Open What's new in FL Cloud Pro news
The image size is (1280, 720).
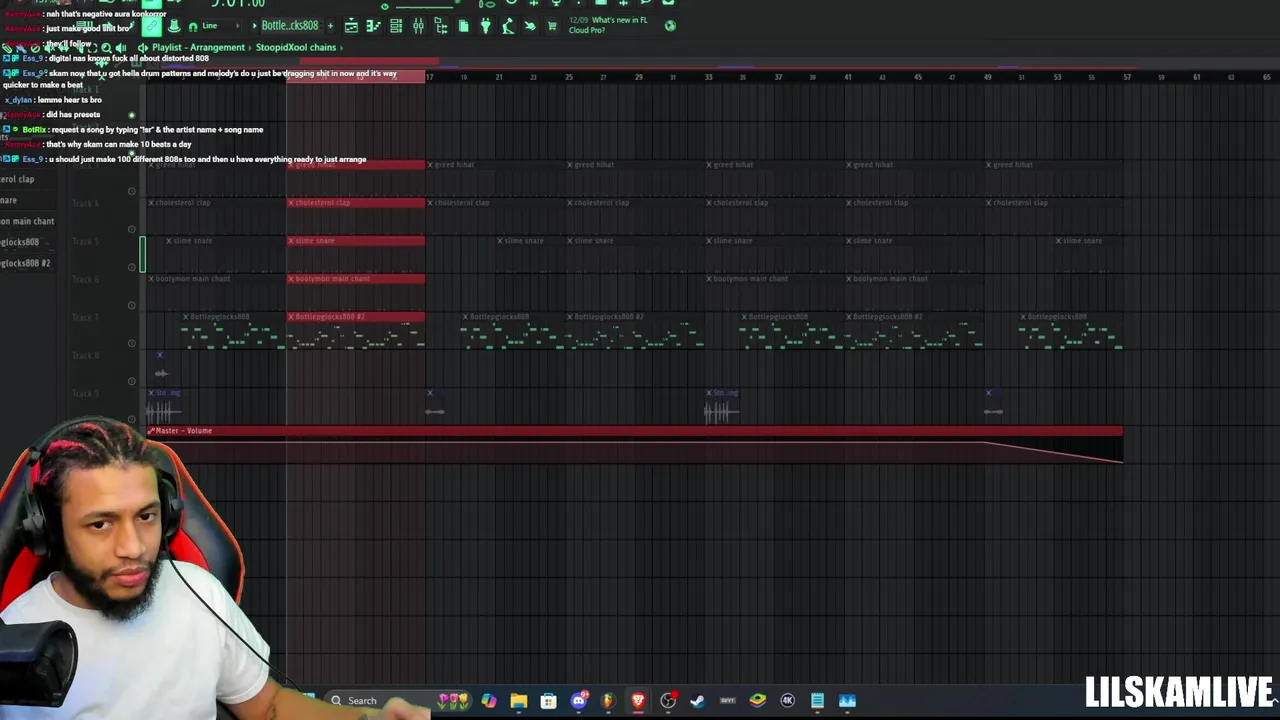click(608, 25)
